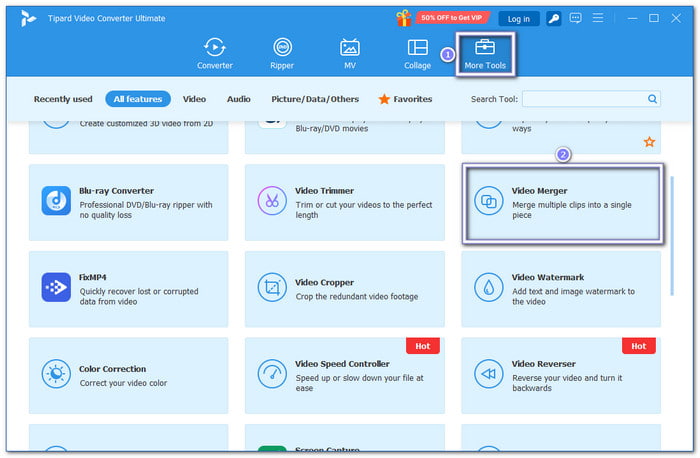
Task: Click the Log in button
Action: (x=518, y=19)
